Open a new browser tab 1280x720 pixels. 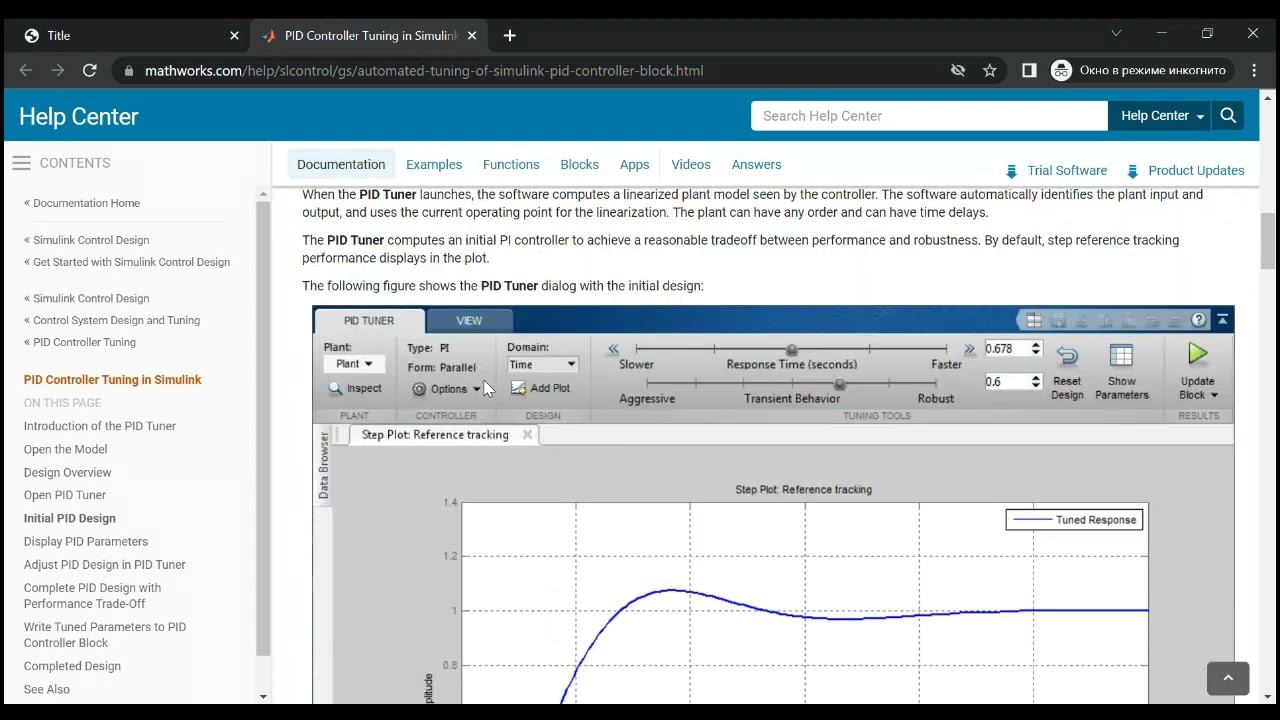tap(509, 35)
